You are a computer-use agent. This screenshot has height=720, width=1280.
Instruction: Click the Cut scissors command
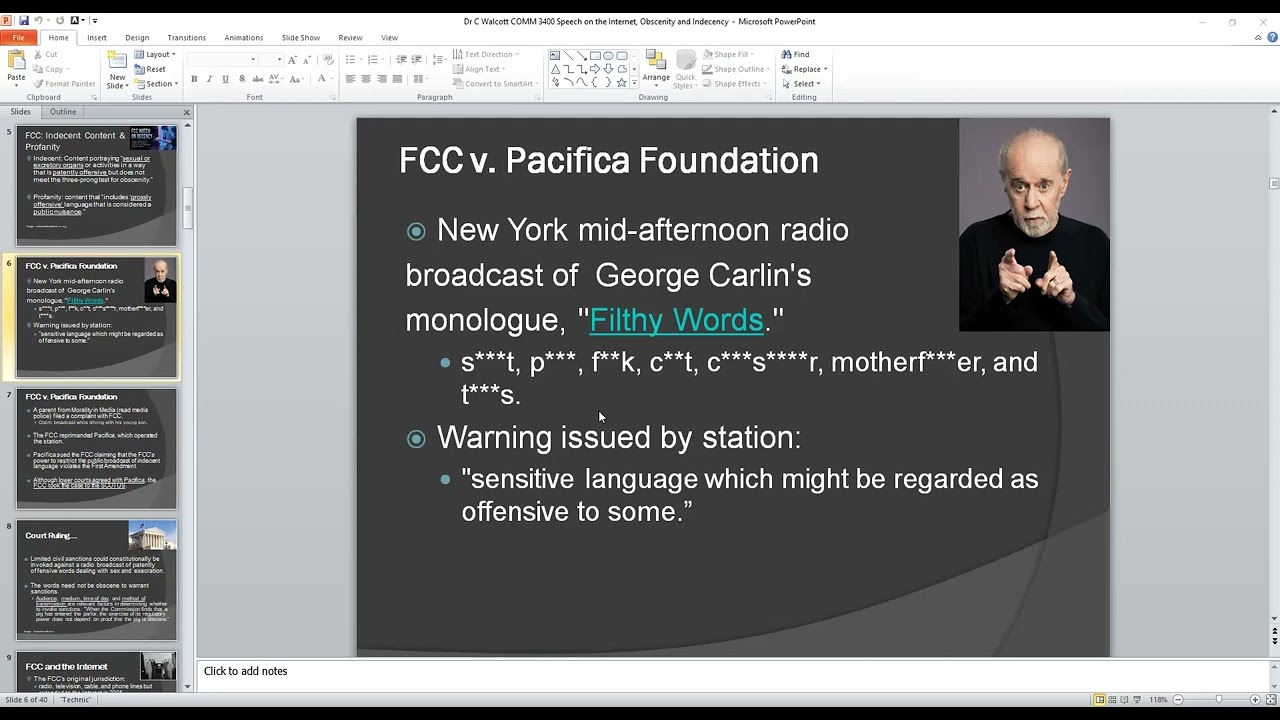[x=45, y=54]
